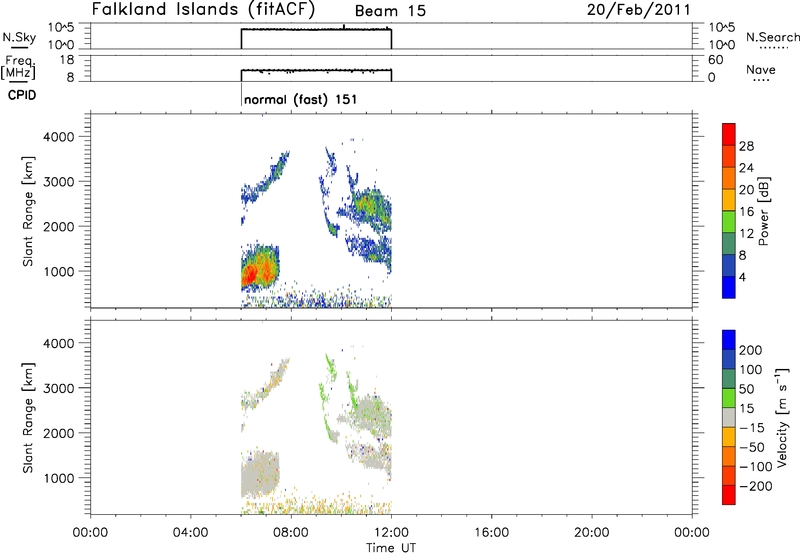The height and width of the screenshot is (554, 800).
Task: Click the gray segment of velocity color bar
Action: [x=729, y=417]
